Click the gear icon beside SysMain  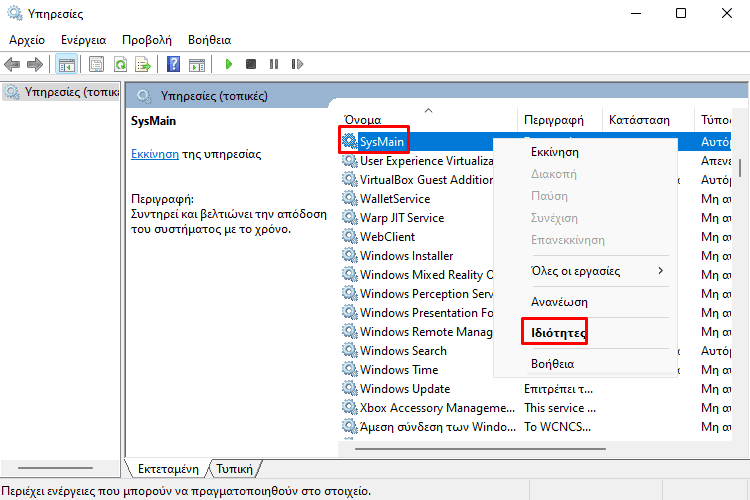pyautogui.click(x=350, y=141)
